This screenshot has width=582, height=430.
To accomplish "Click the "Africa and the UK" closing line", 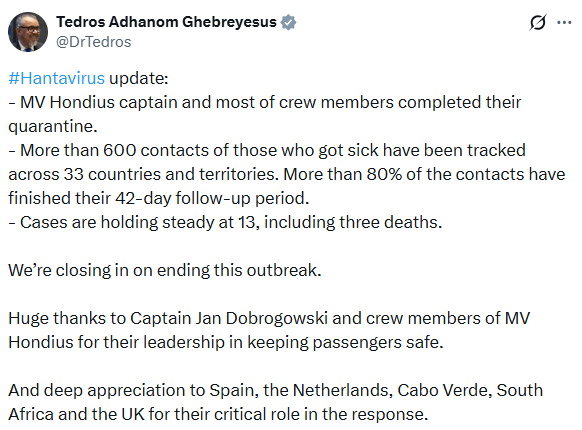I will click(218, 414).
